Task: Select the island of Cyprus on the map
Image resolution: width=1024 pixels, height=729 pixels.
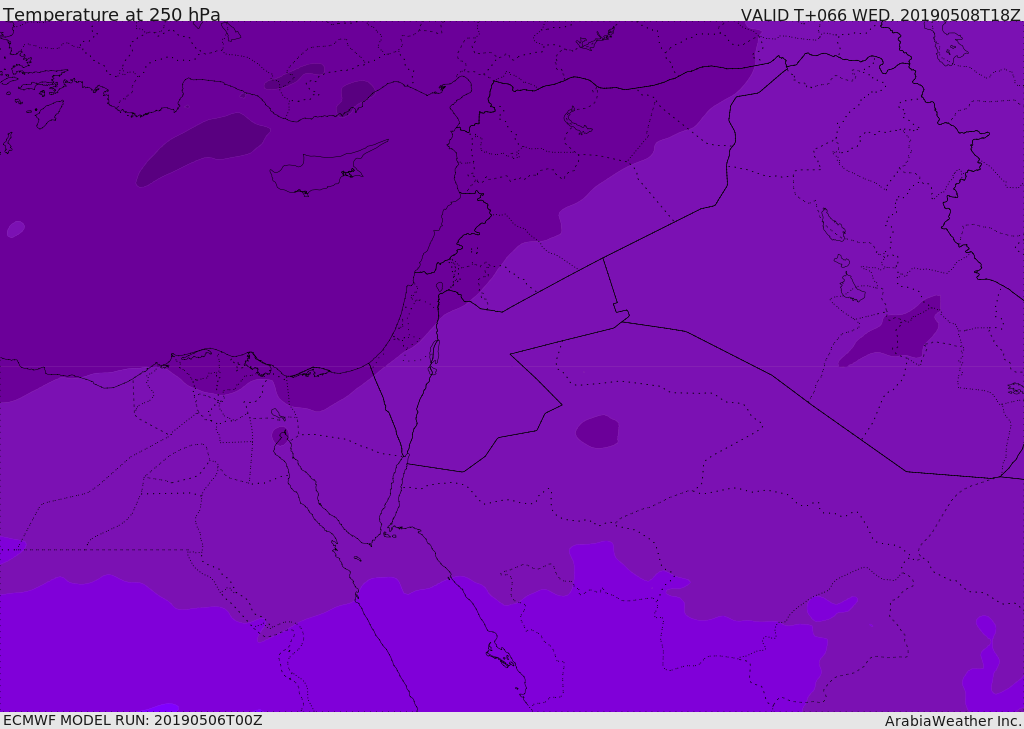Action: [x=312, y=174]
